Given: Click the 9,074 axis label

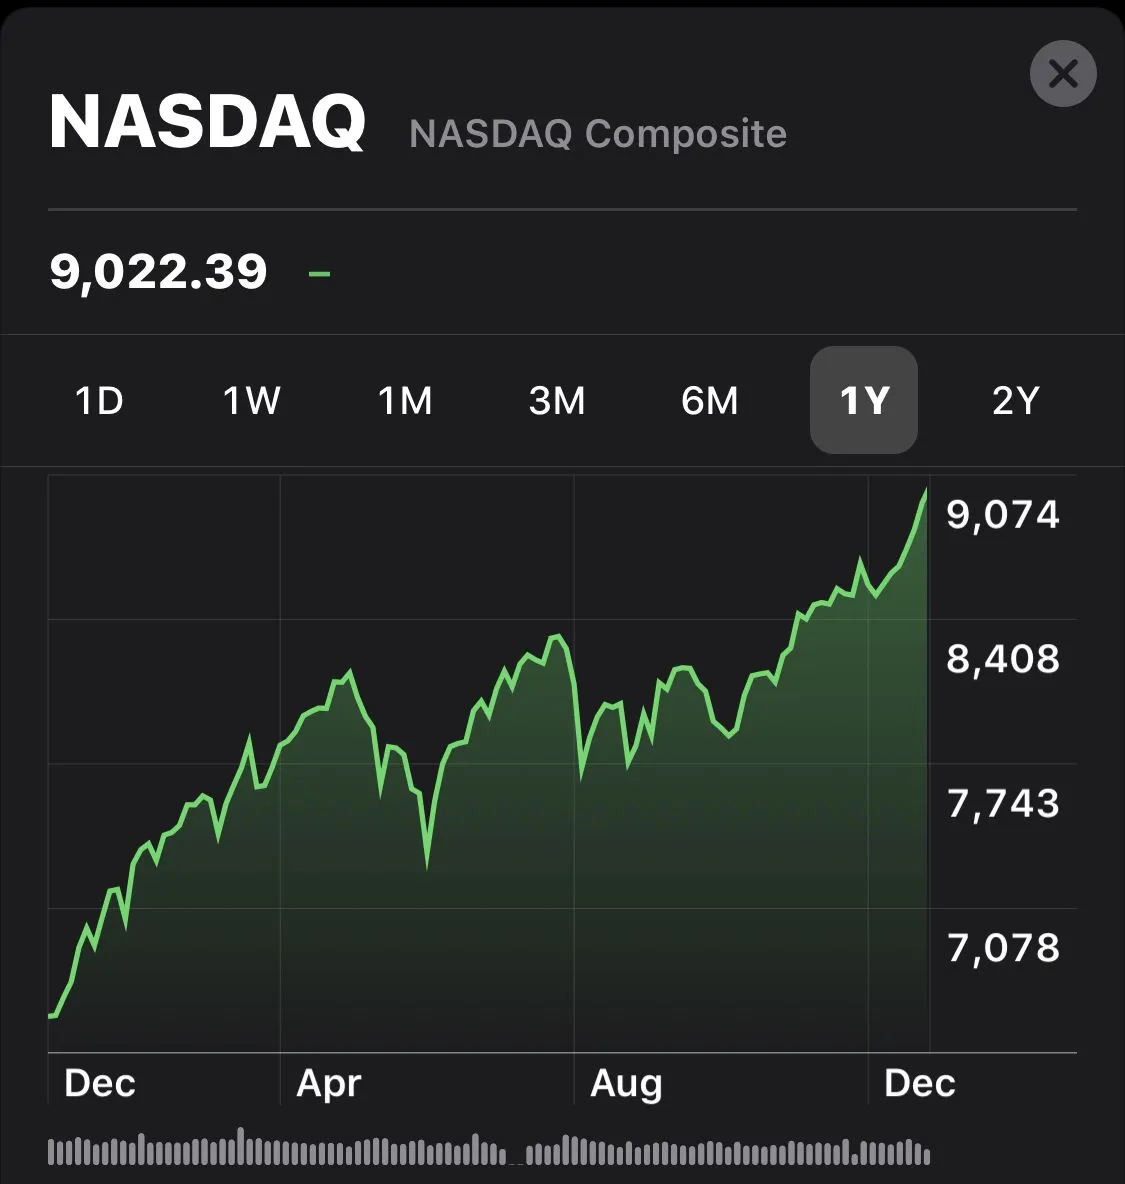Looking at the screenshot, I should click(1003, 514).
